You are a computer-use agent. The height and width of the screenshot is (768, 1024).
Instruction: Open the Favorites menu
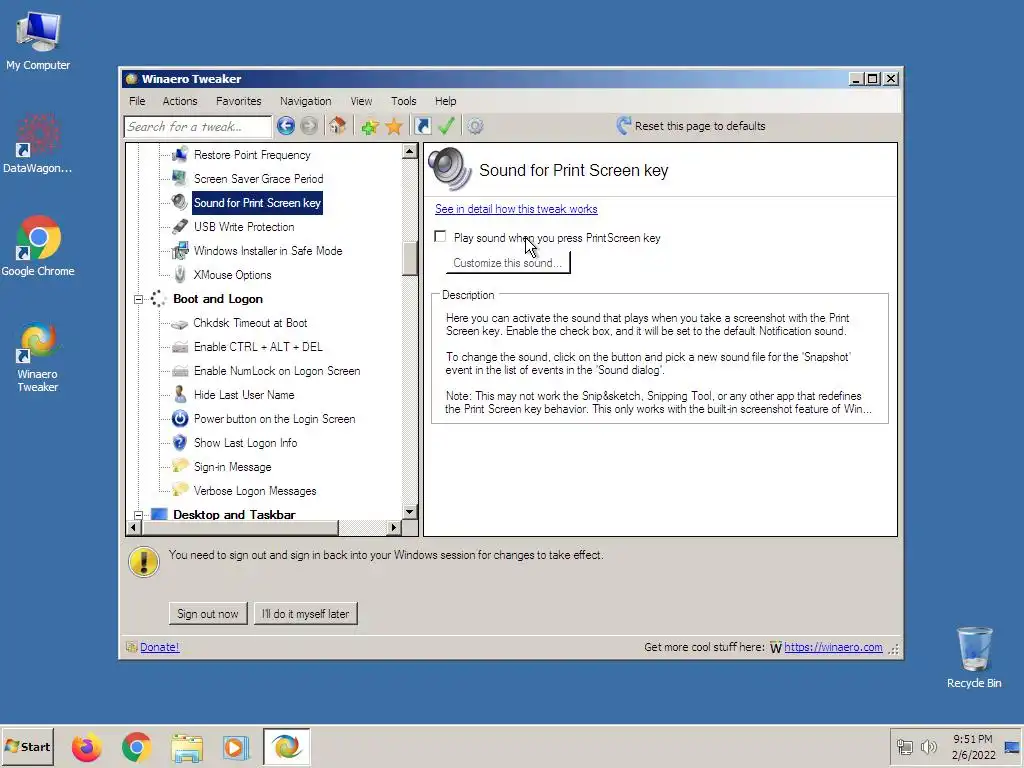pos(238,101)
